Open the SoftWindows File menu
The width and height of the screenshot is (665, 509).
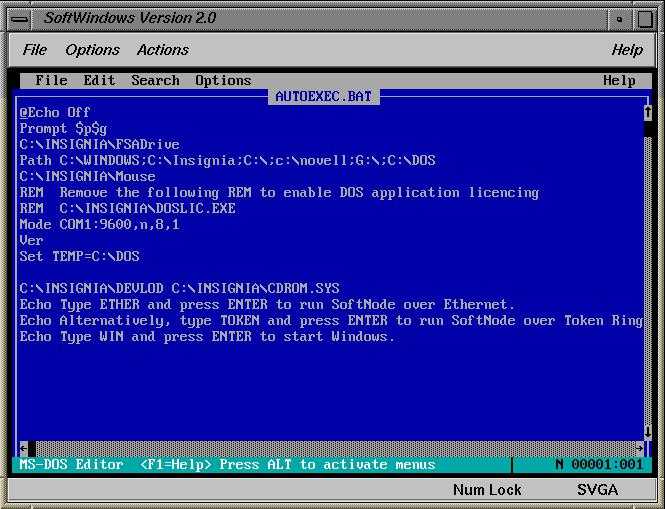[x=34, y=50]
